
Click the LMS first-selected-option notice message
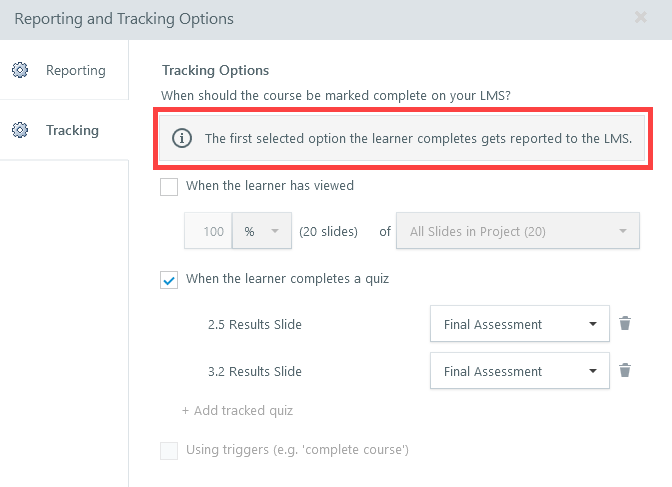click(x=418, y=139)
